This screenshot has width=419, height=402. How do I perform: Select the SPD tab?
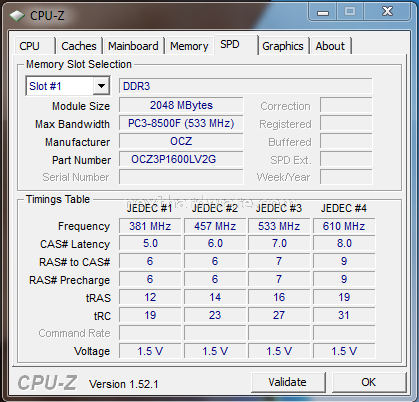[235, 44]
